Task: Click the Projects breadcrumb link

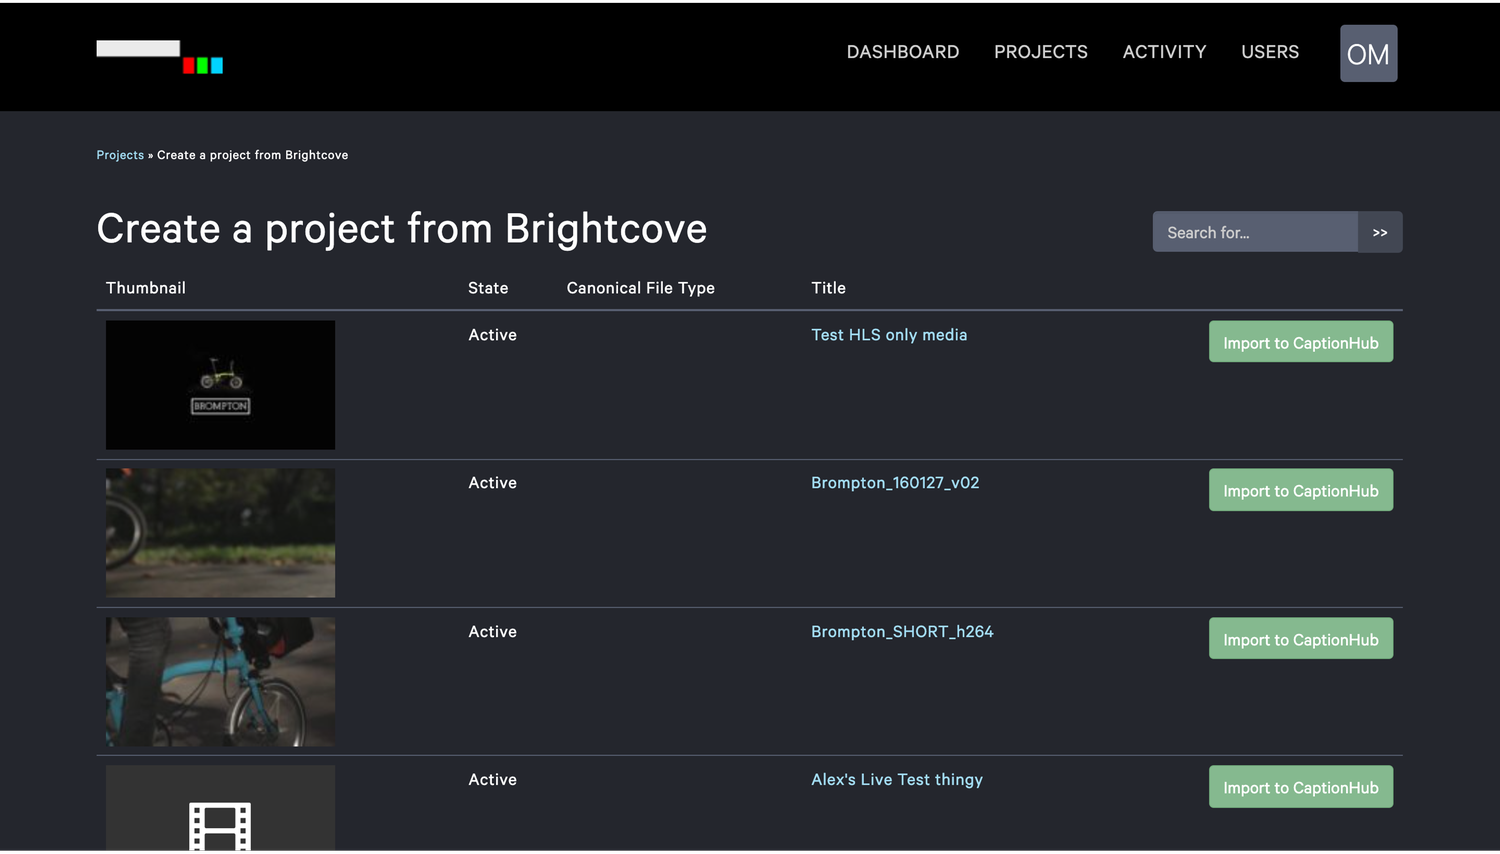Action: tap(120, 155)
